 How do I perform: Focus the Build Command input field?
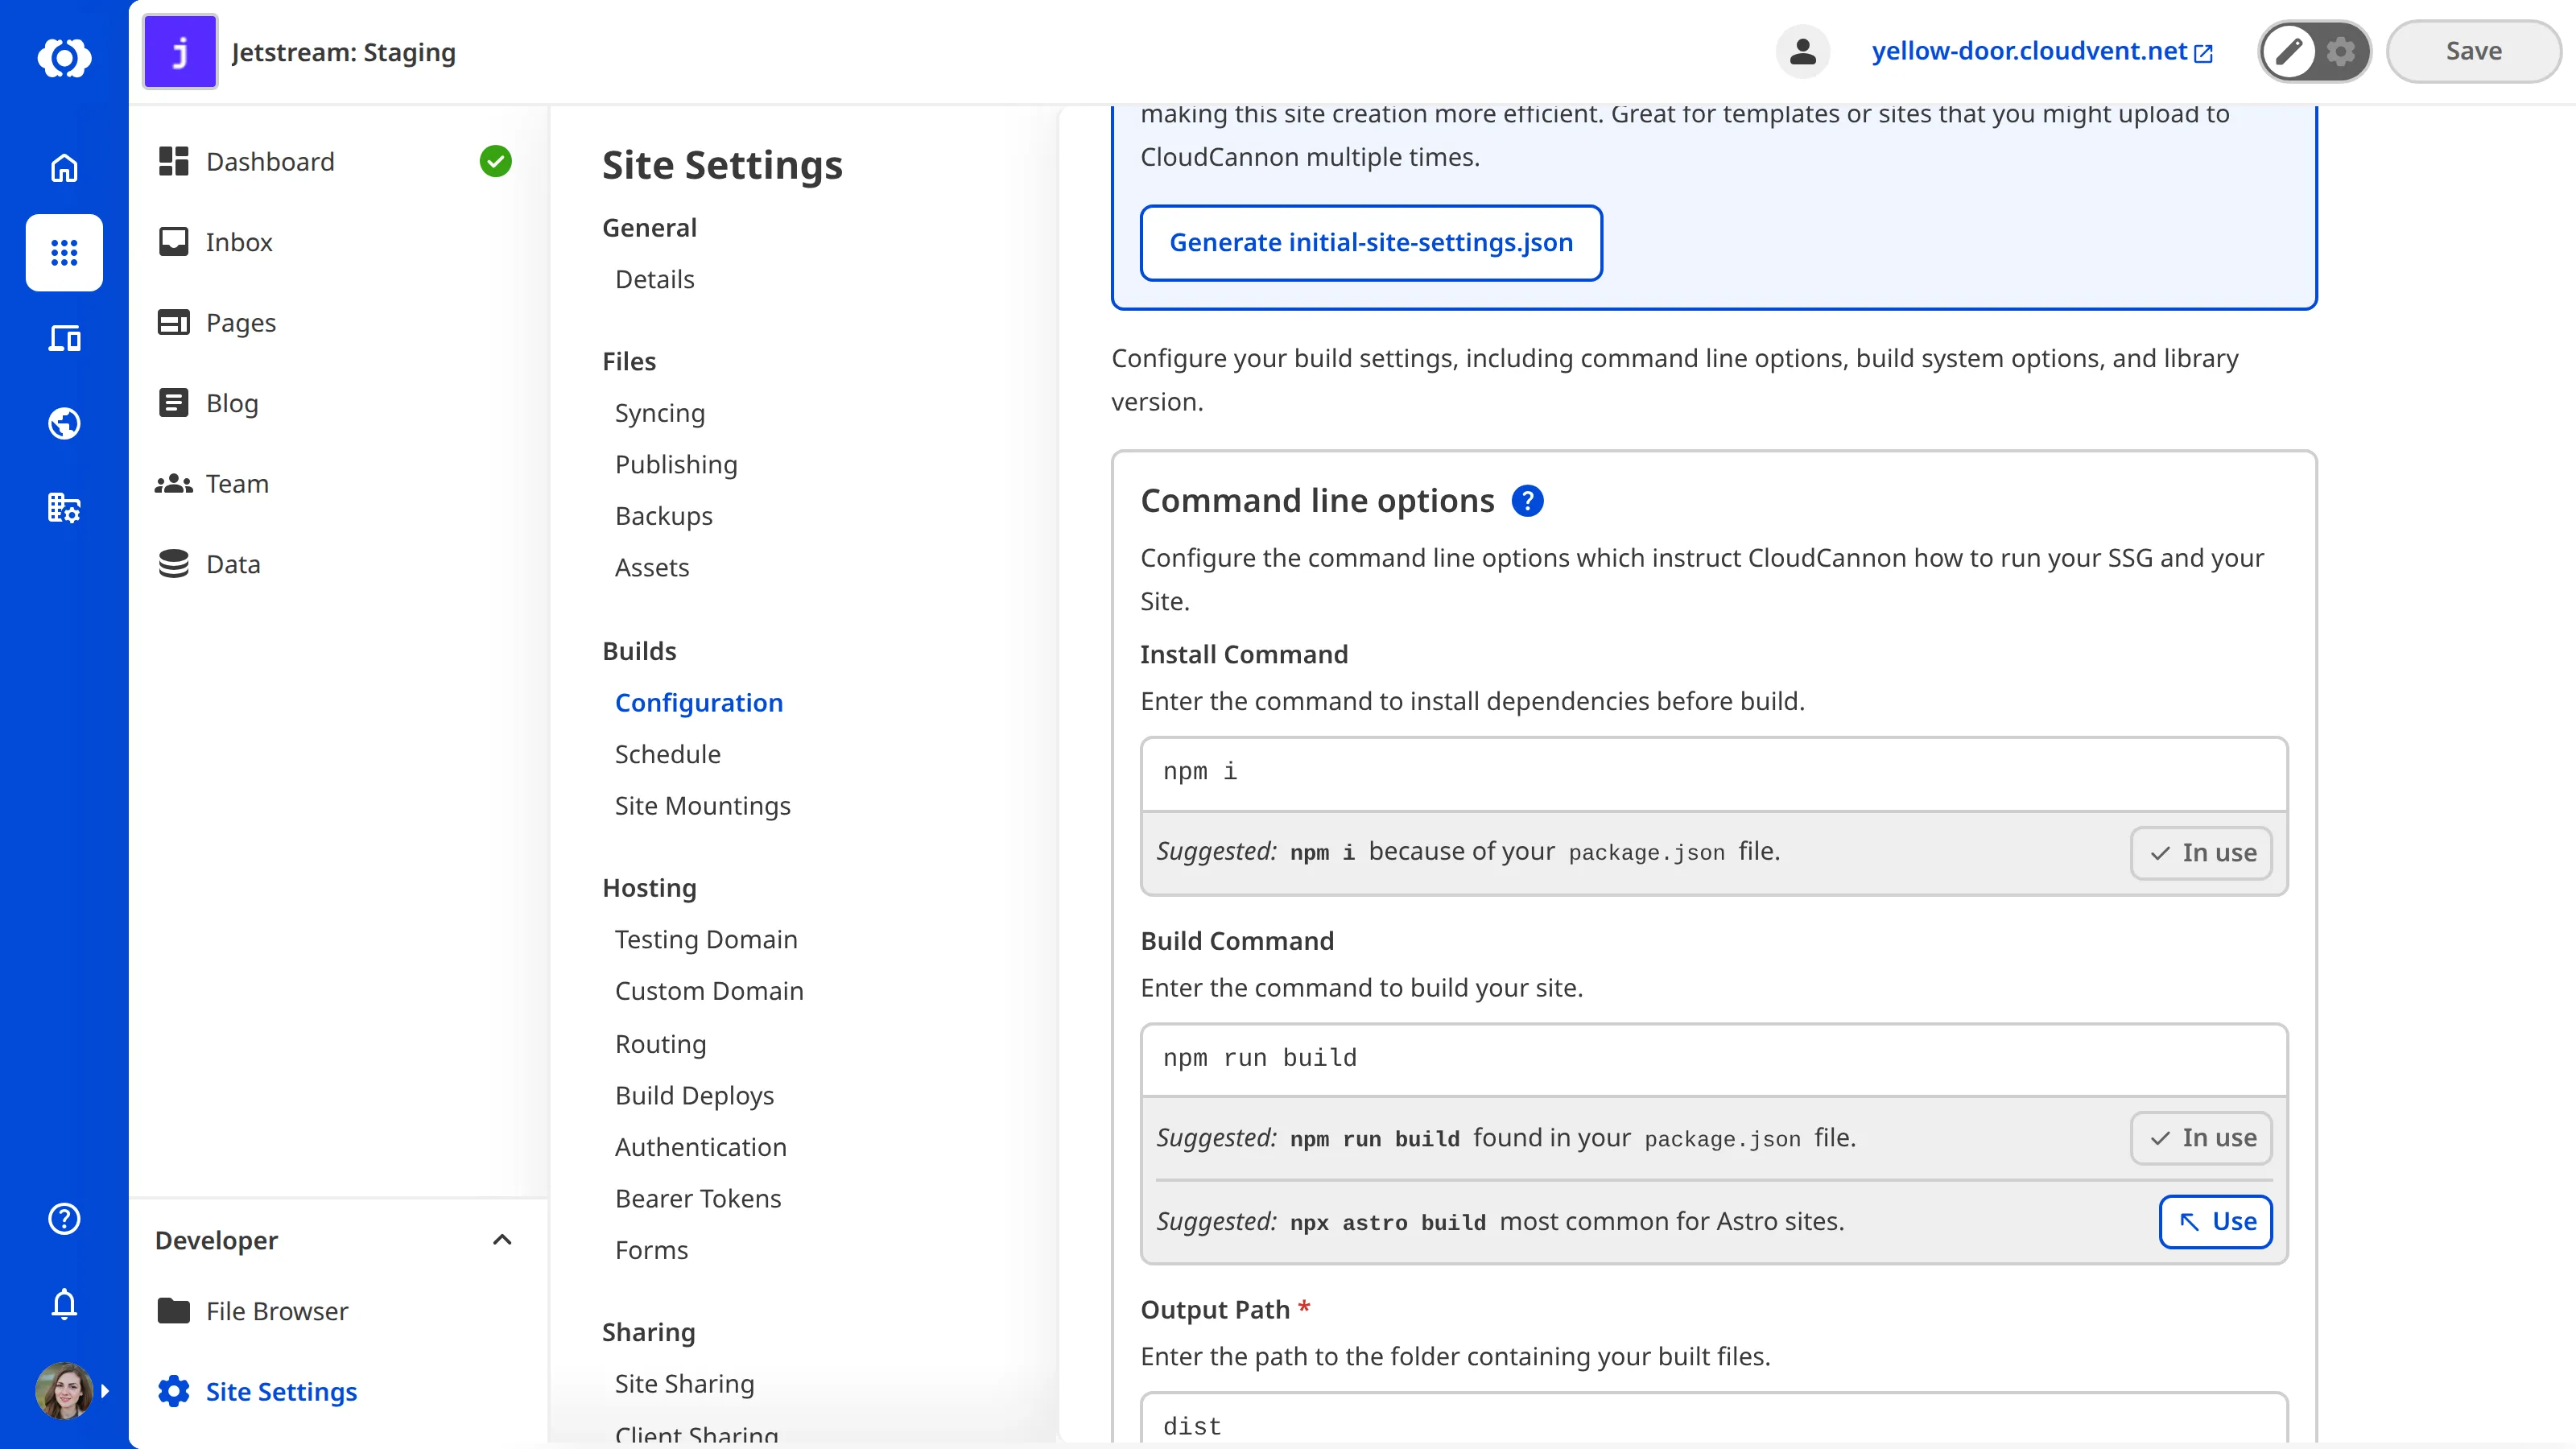[1714, 1059]
